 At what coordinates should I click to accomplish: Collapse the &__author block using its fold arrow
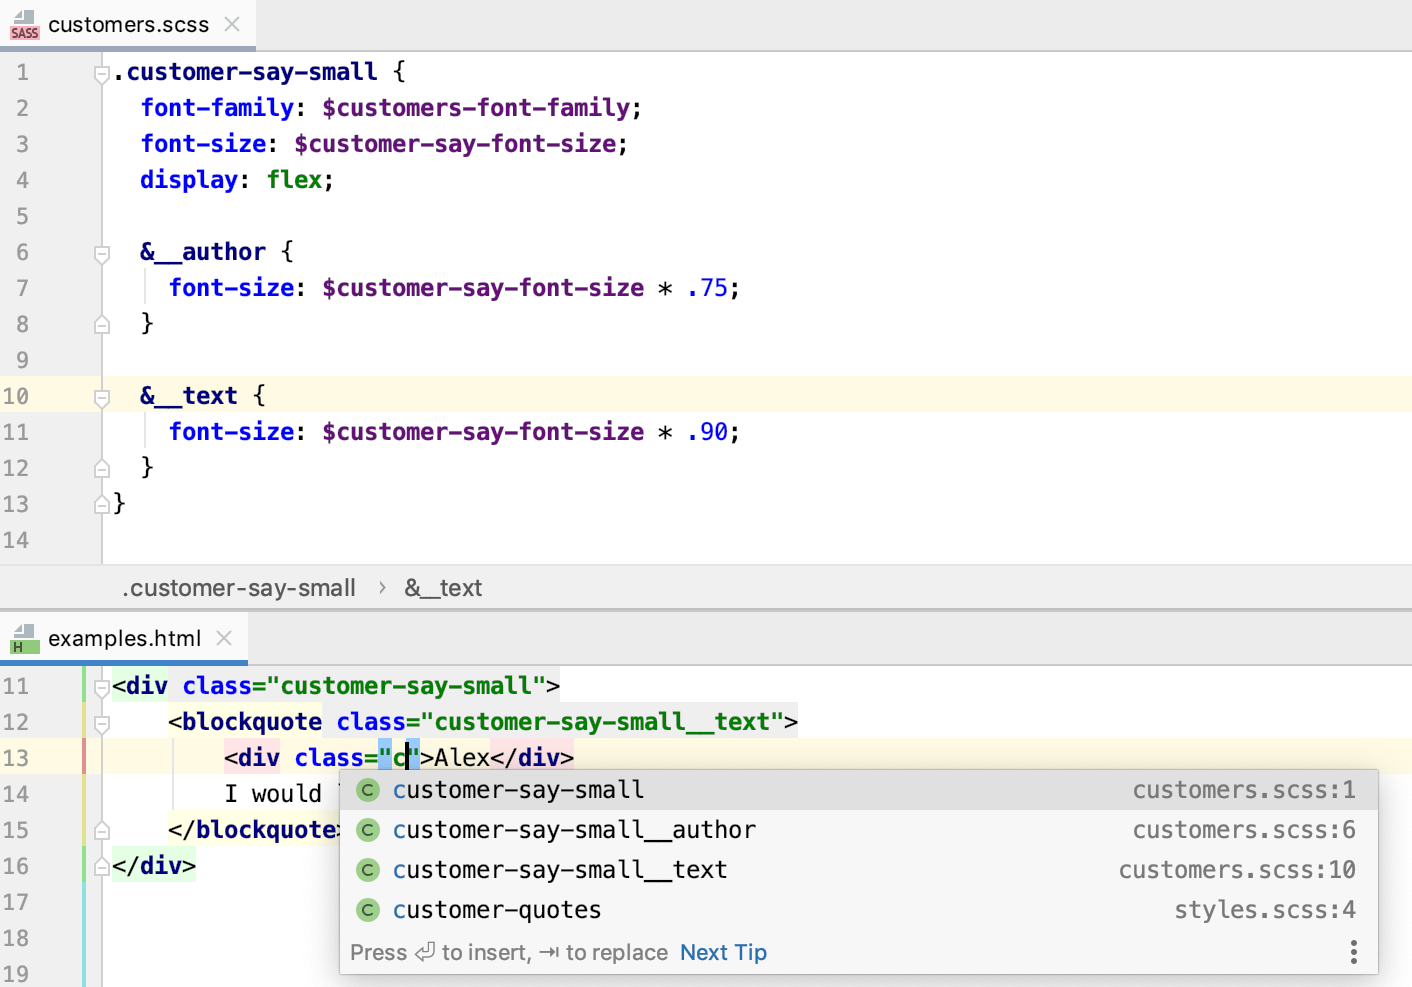(x=101, y=254)
